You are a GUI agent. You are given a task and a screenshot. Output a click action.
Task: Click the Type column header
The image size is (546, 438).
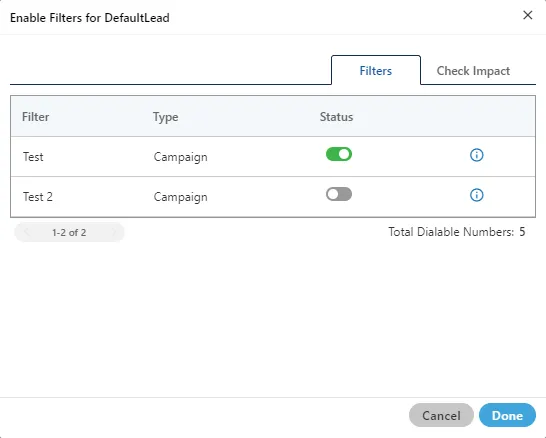pos(165,117)
